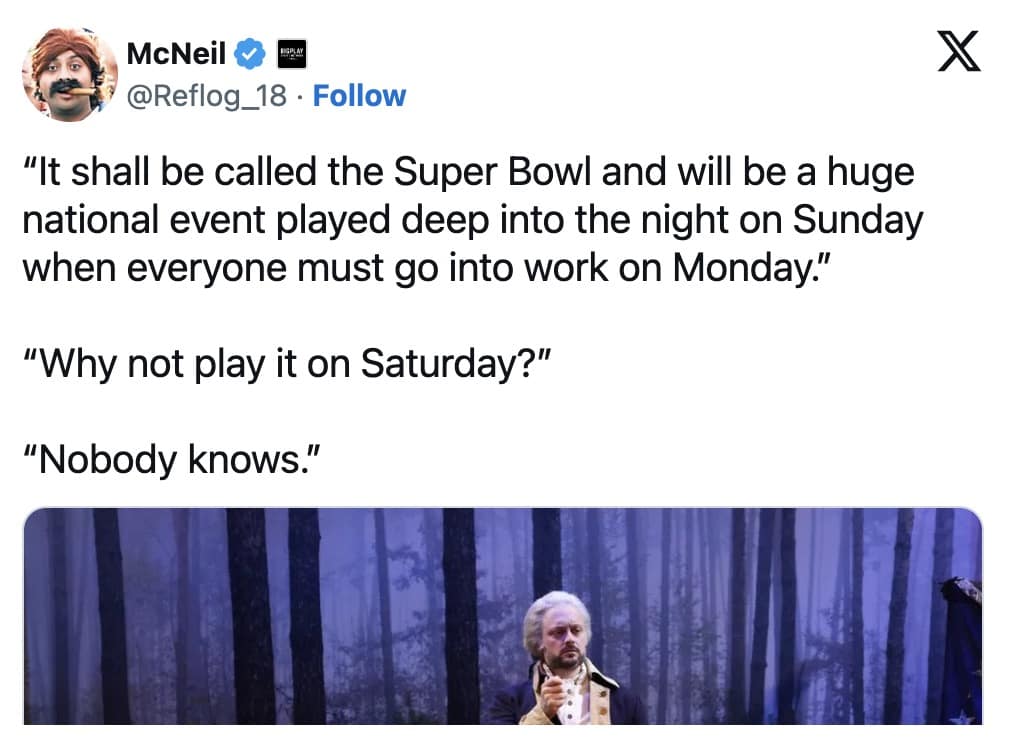Open McNeil's profile avatar picture

pos(68,73)
